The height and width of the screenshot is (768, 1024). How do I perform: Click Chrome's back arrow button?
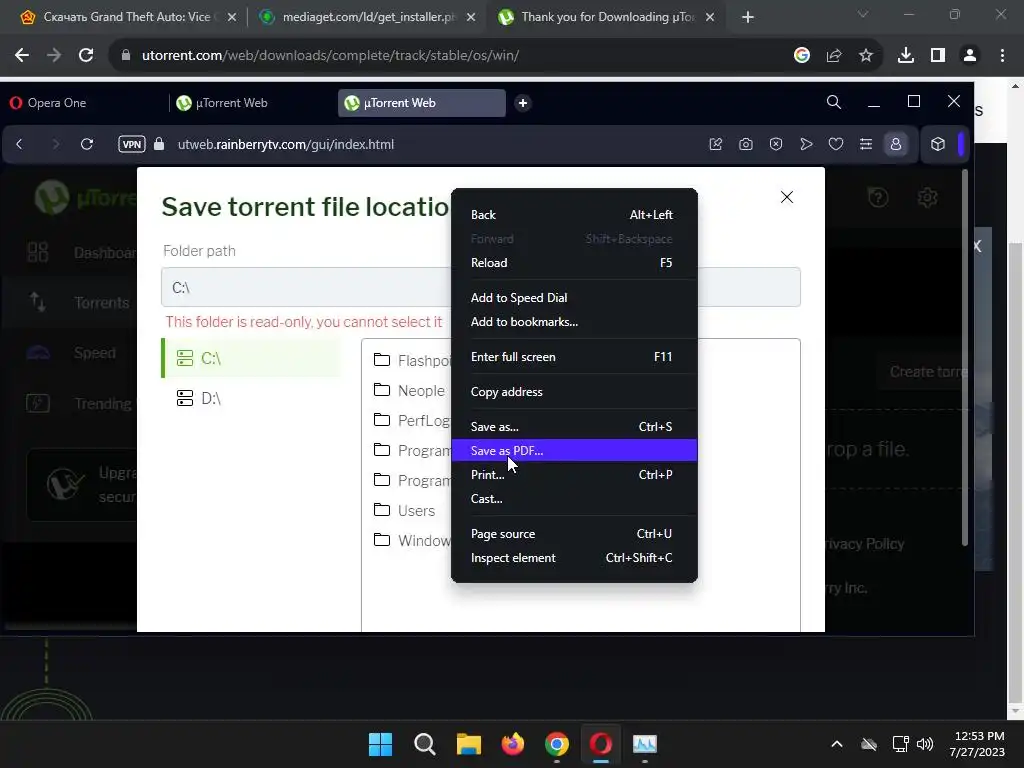tap(22, 56)
